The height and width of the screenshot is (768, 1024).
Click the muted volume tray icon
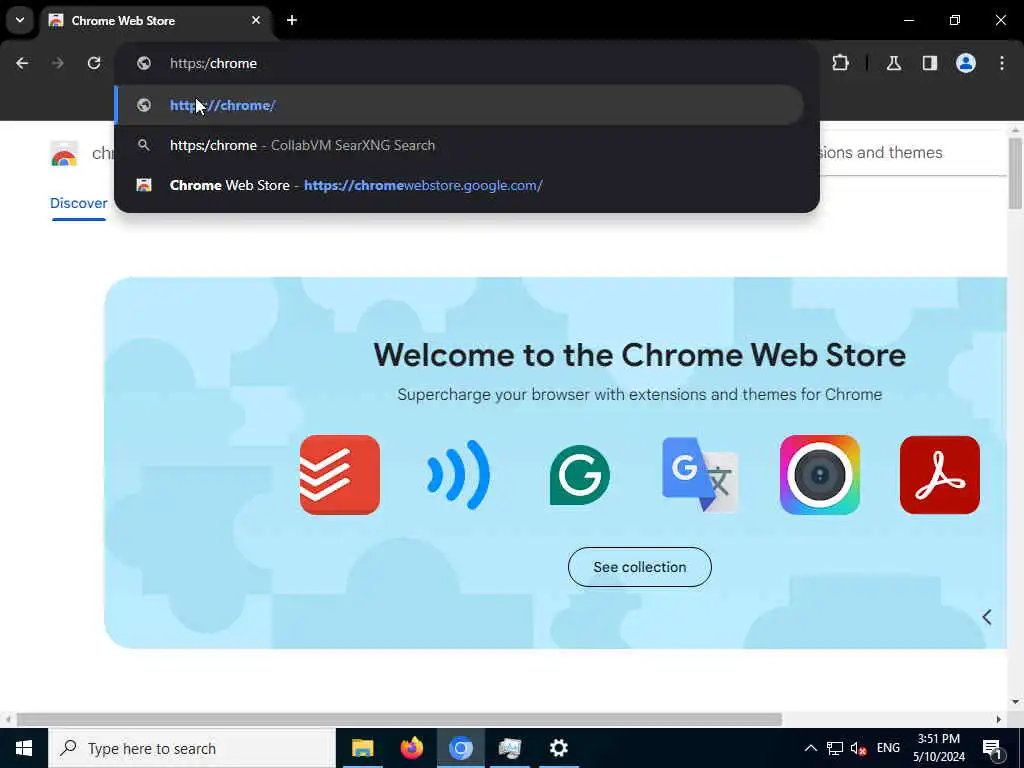(x=858, y=748)
